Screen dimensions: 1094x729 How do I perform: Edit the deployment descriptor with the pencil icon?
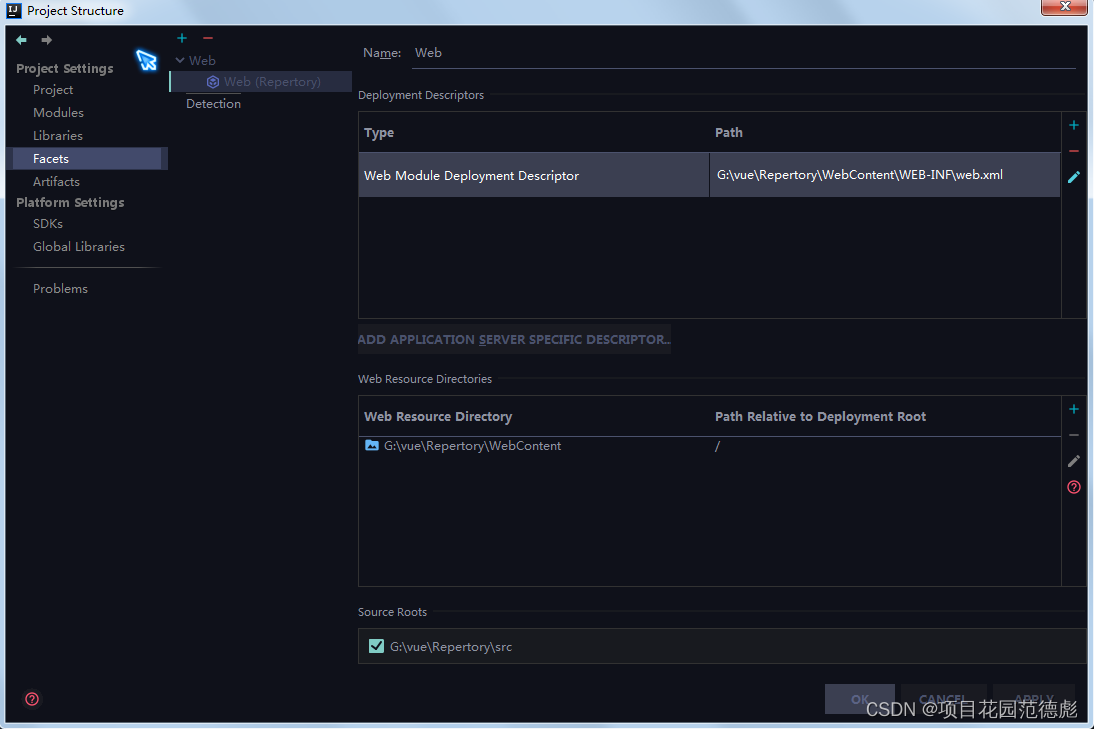pyautogui.click(x=1074, y=177)
